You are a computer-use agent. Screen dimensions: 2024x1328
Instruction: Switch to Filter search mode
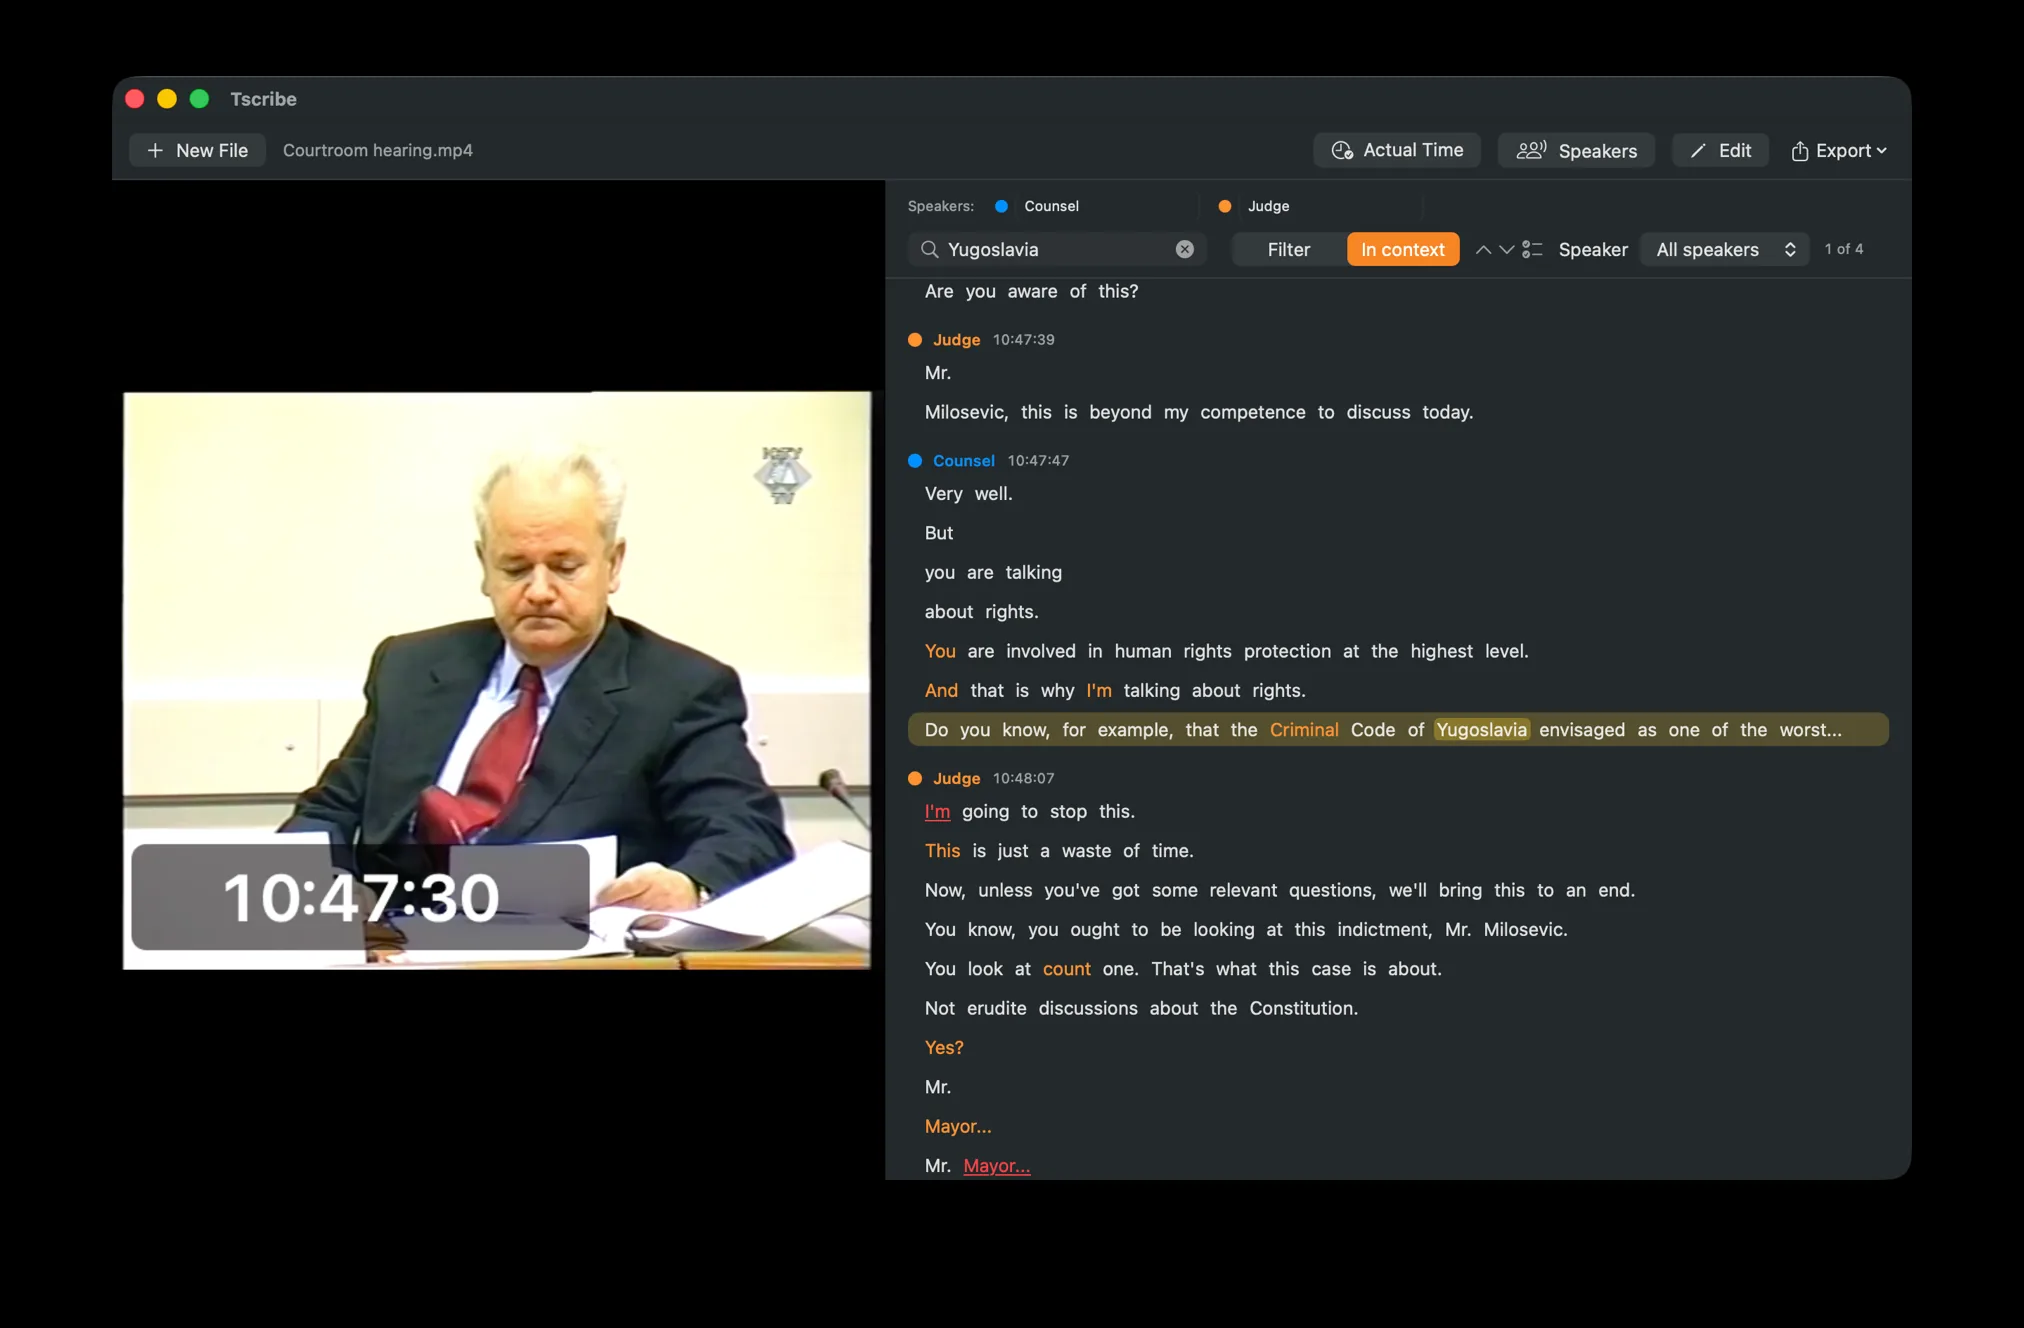[1288, 249]
